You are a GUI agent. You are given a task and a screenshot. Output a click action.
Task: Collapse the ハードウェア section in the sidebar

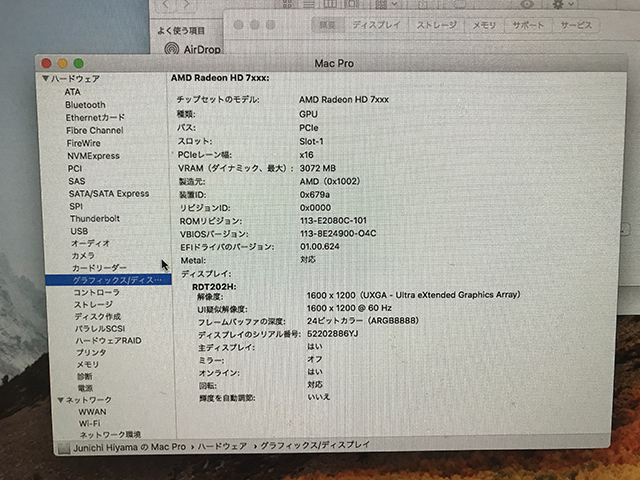pos(45,78)
